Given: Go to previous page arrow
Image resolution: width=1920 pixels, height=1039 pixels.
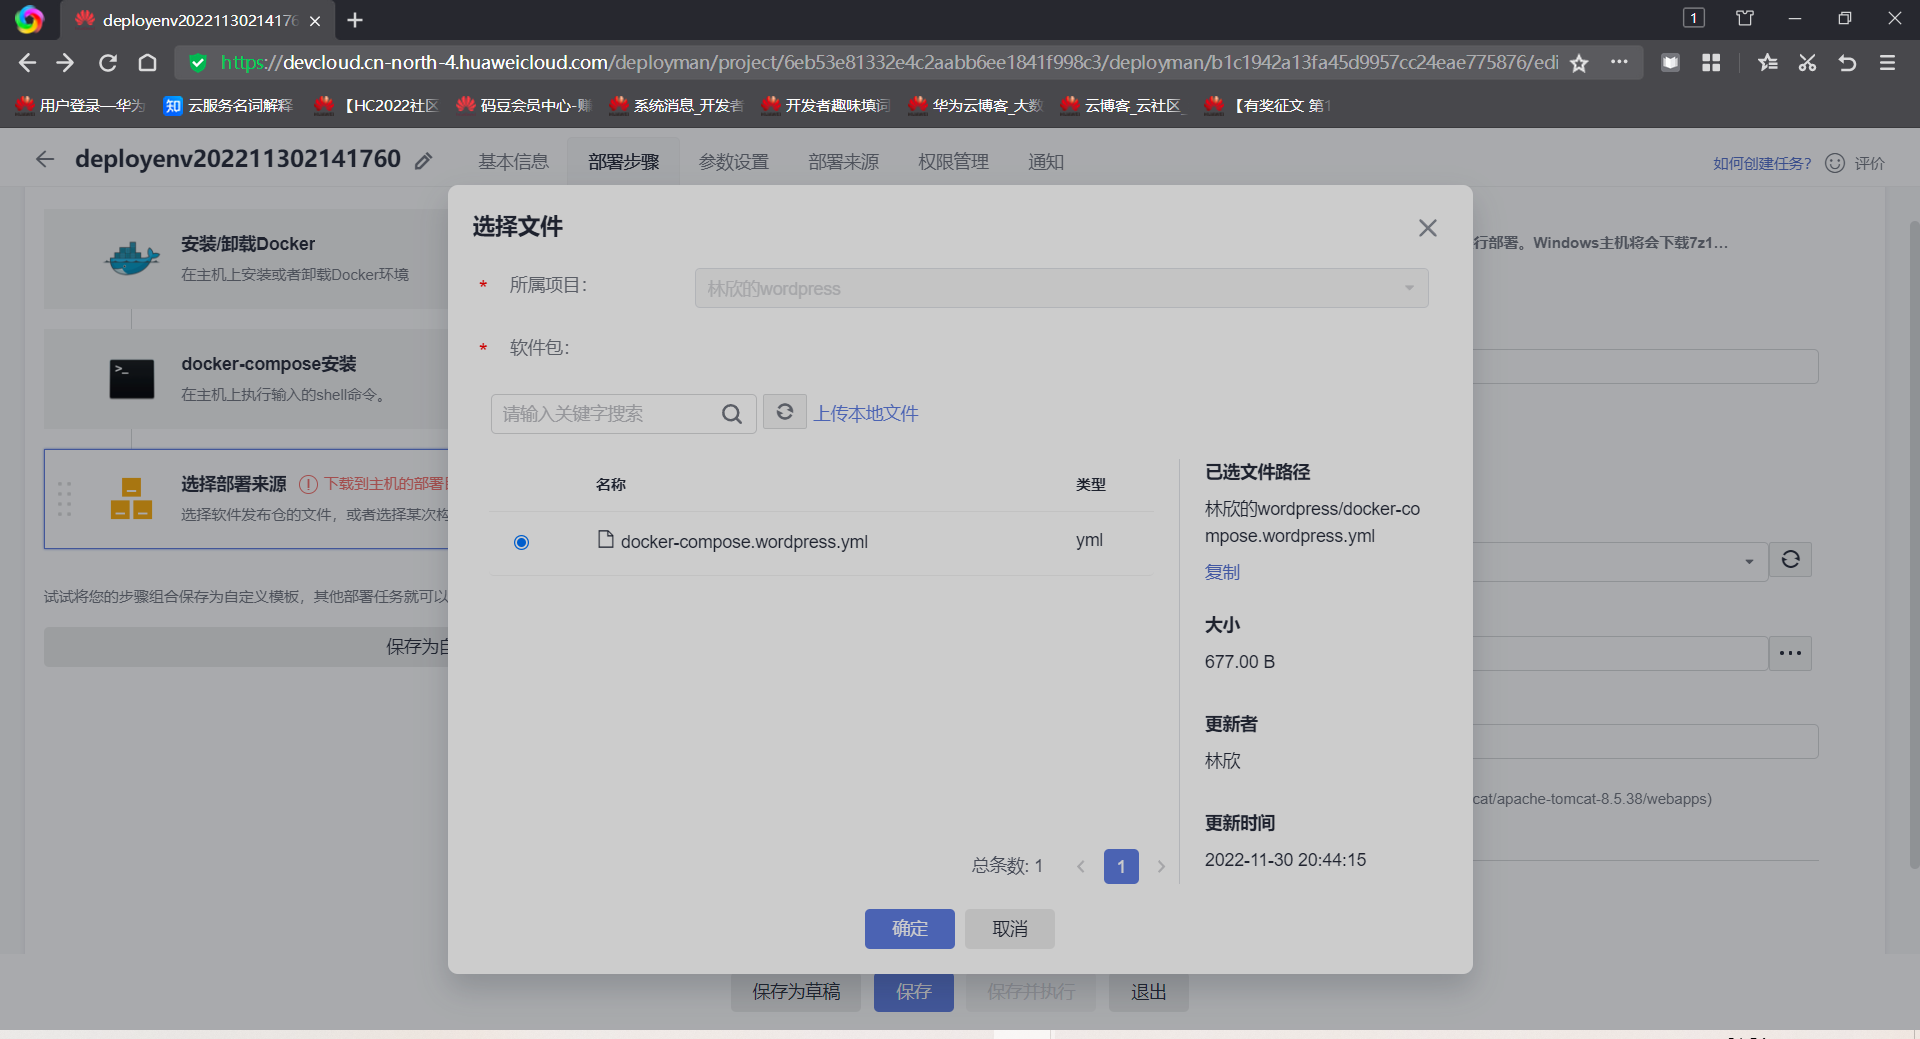Looking at the screenshot, I should [1080, 867].
